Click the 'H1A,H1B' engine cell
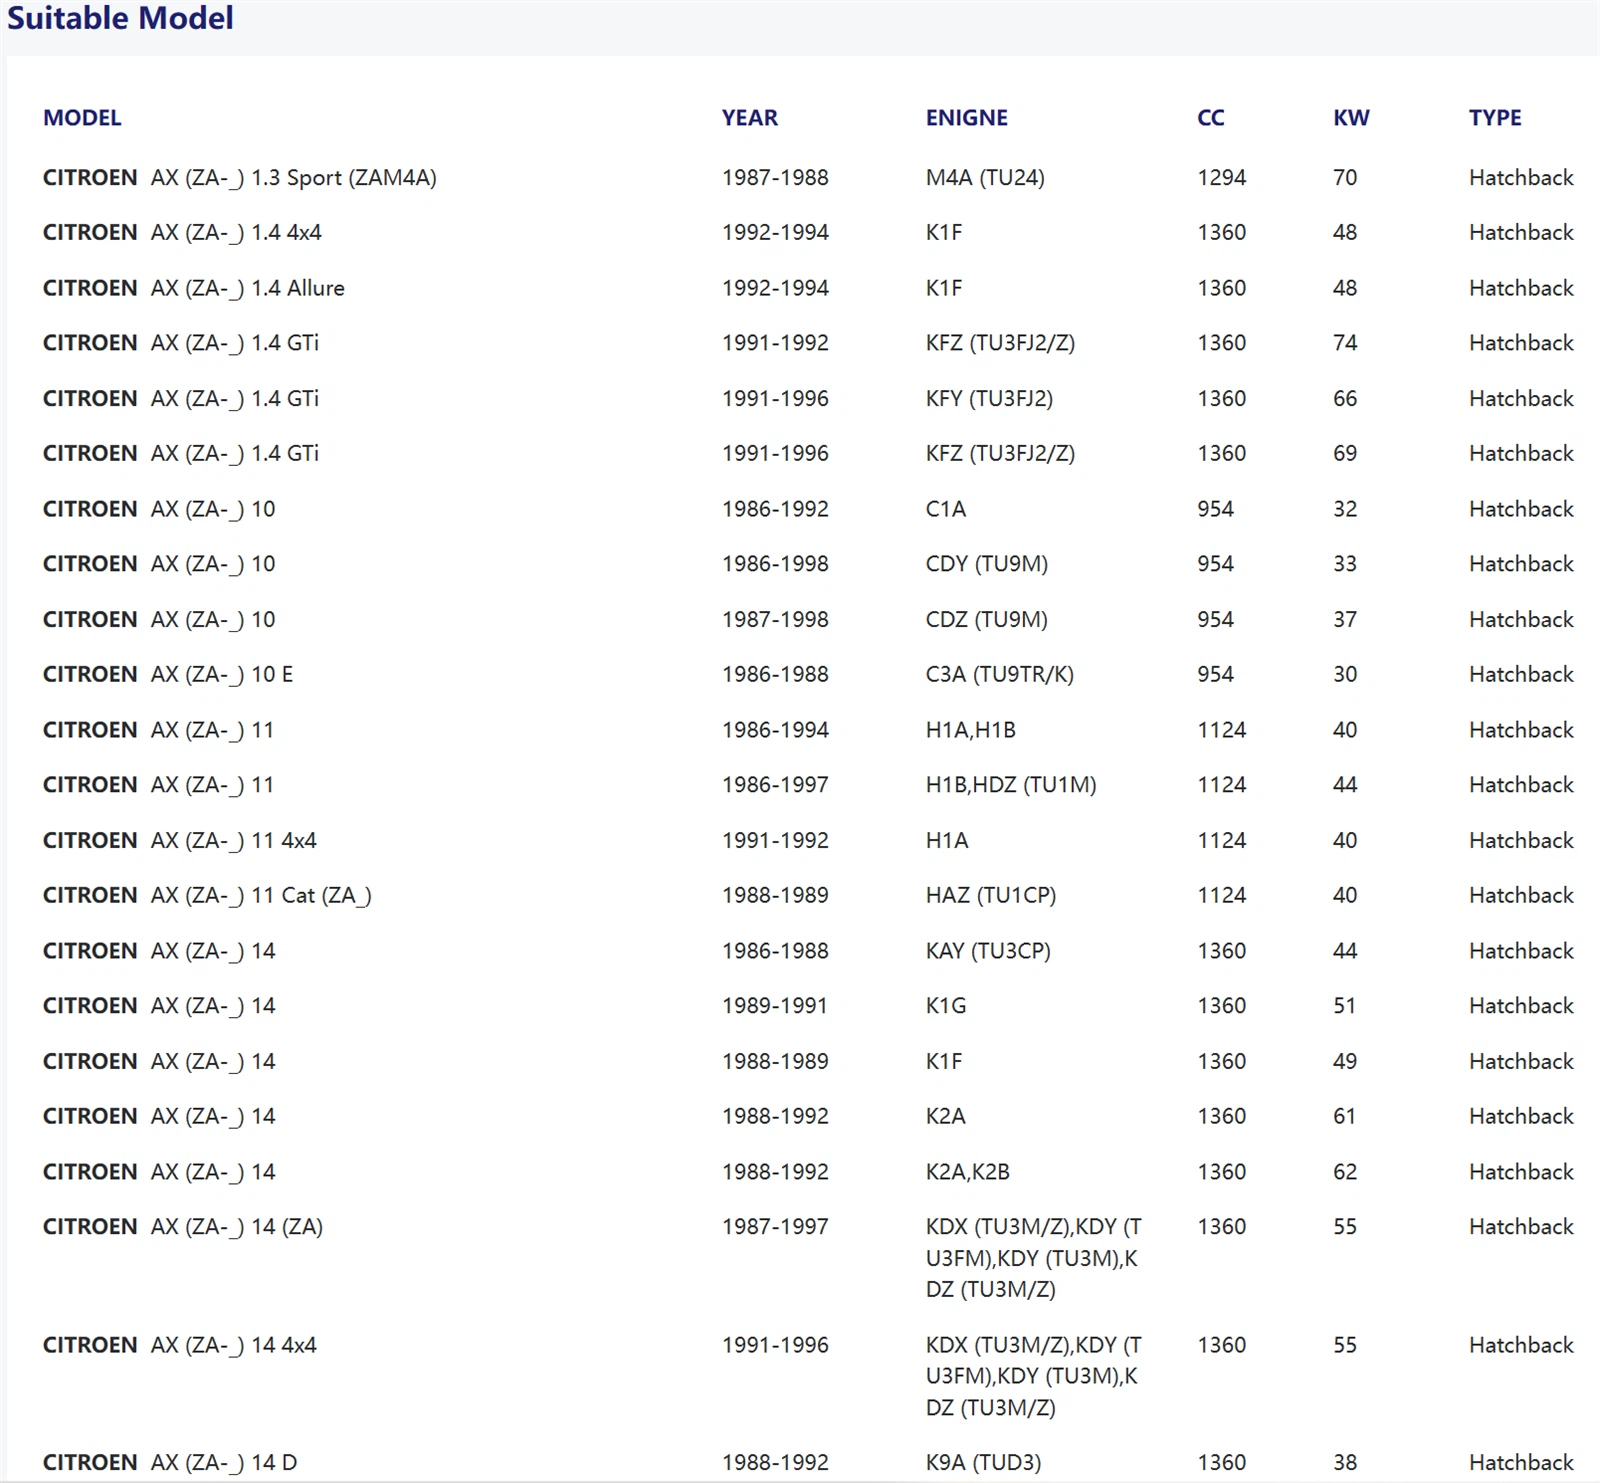1600x1483 pixels. 971,730
